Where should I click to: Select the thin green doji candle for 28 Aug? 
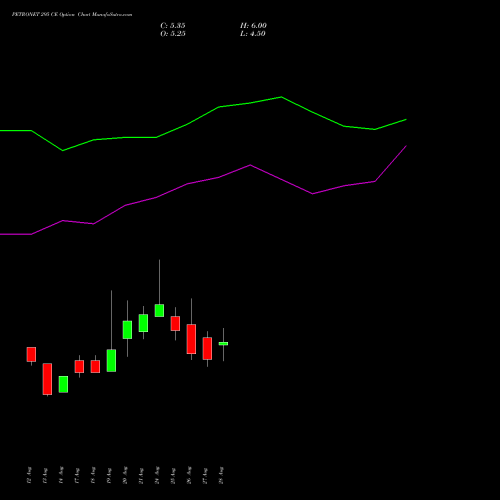[x=223, y=343]
